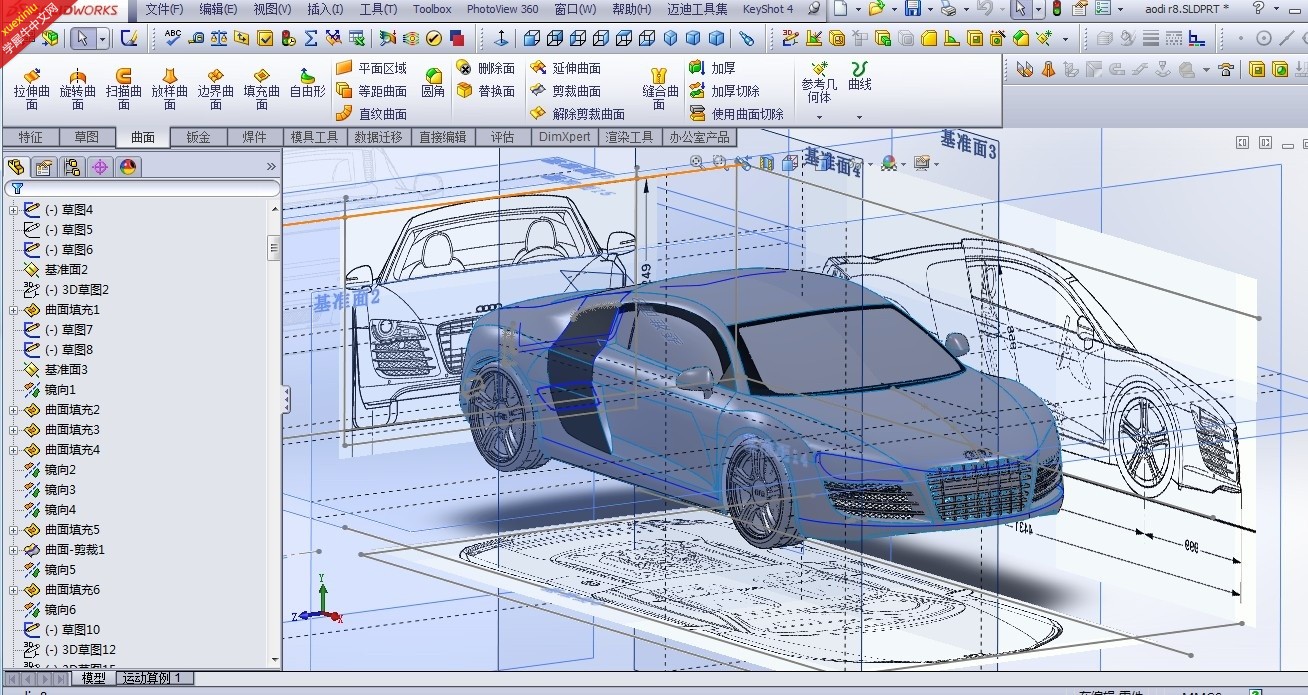Open the 曲线 curves tool
This screenshot has width=1308, height=695.
pyautogui.click(x=859, y=76)
